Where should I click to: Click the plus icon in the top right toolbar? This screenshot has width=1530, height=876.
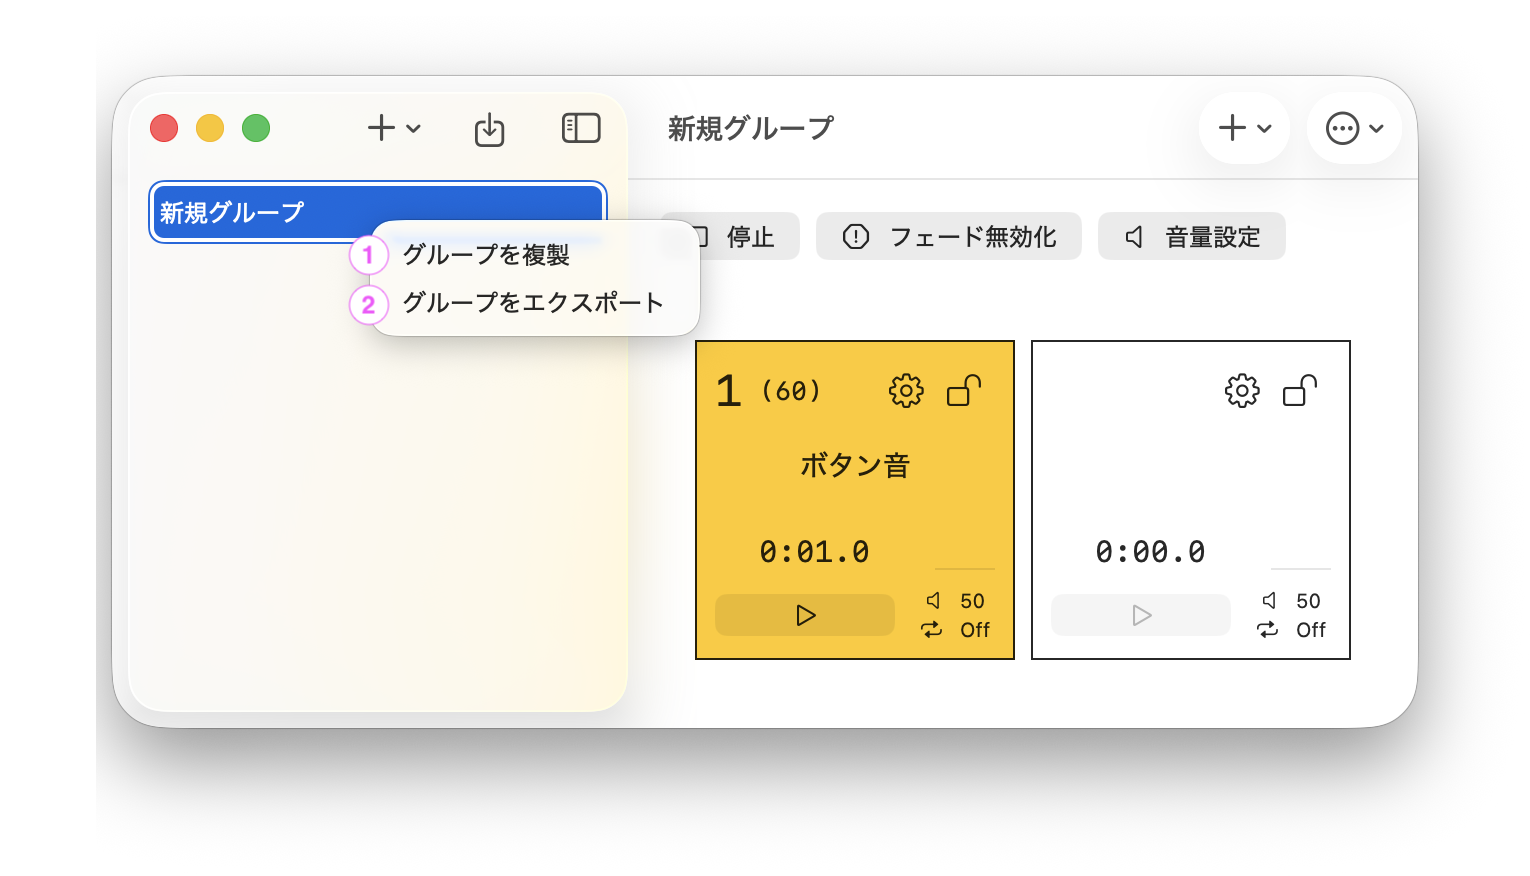coord(1232,128)
